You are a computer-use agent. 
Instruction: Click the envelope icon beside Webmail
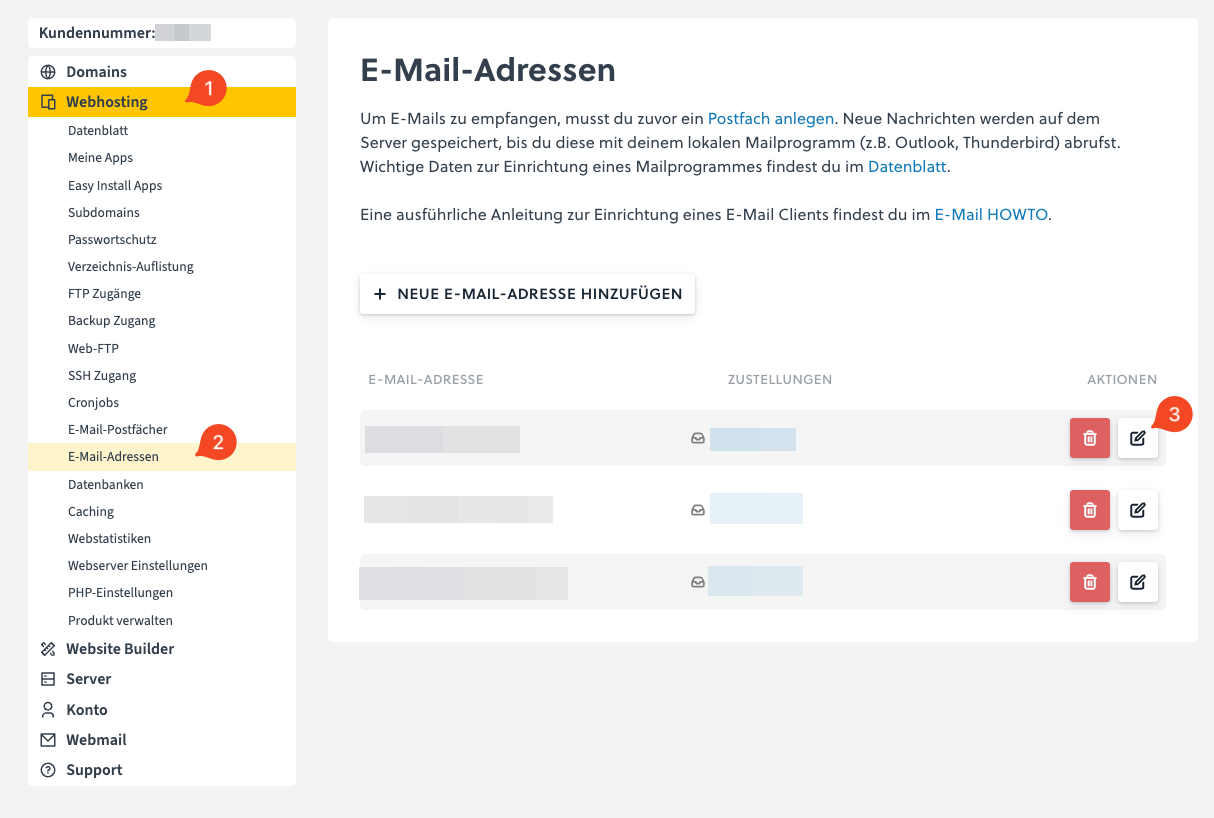point(47,740)
